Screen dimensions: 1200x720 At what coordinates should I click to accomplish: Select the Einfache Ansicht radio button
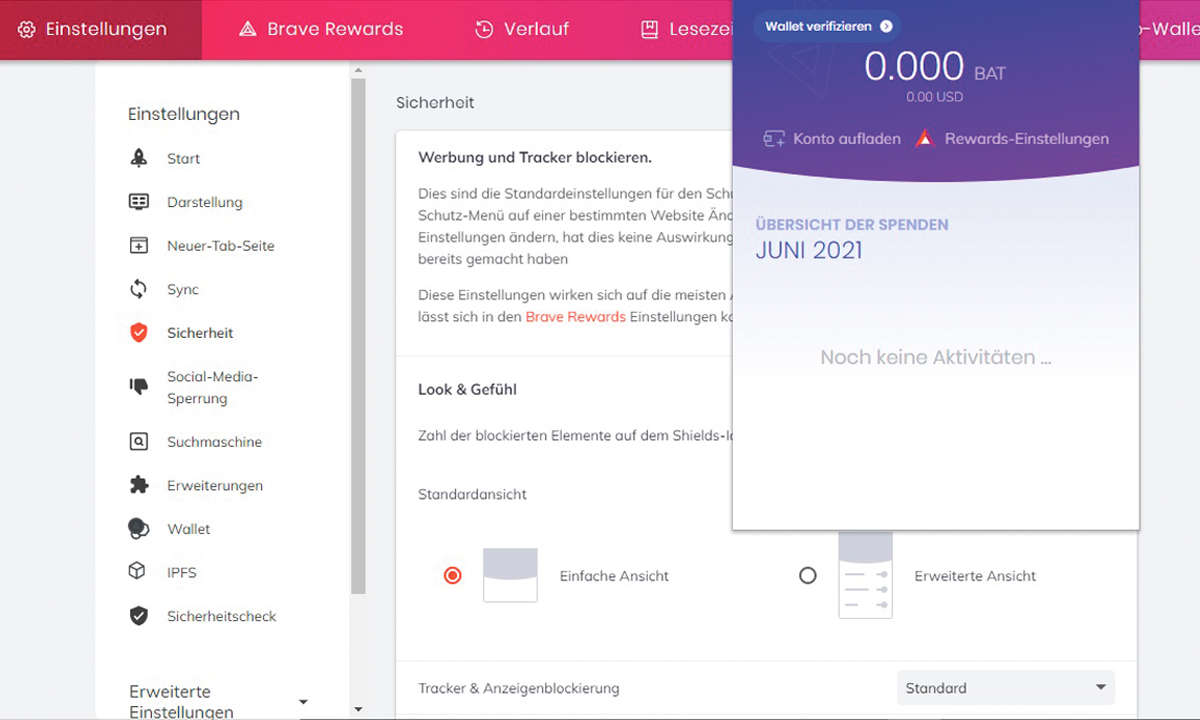tap(453, 575)
